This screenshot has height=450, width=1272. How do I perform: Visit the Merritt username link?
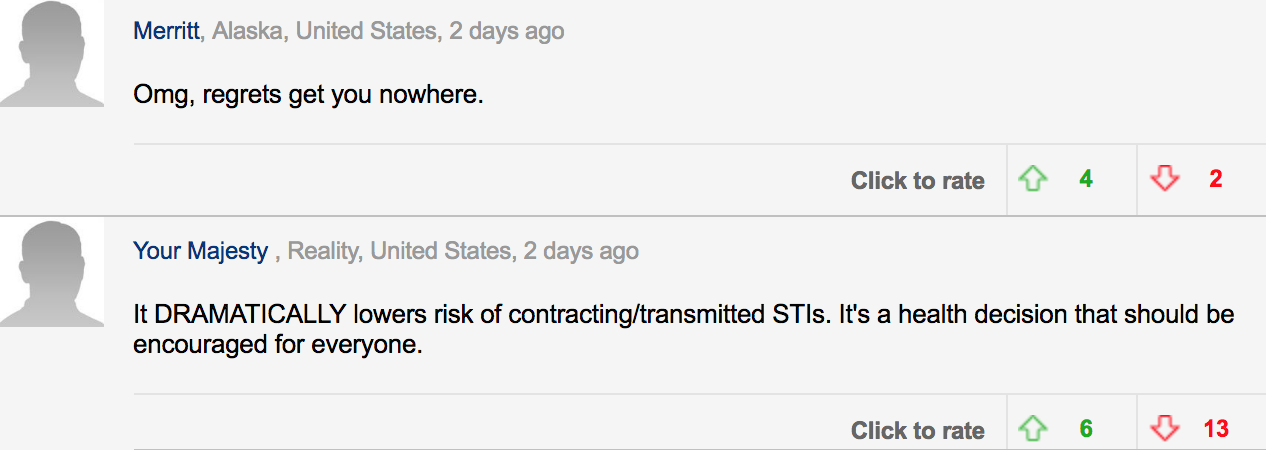point(167,31)
